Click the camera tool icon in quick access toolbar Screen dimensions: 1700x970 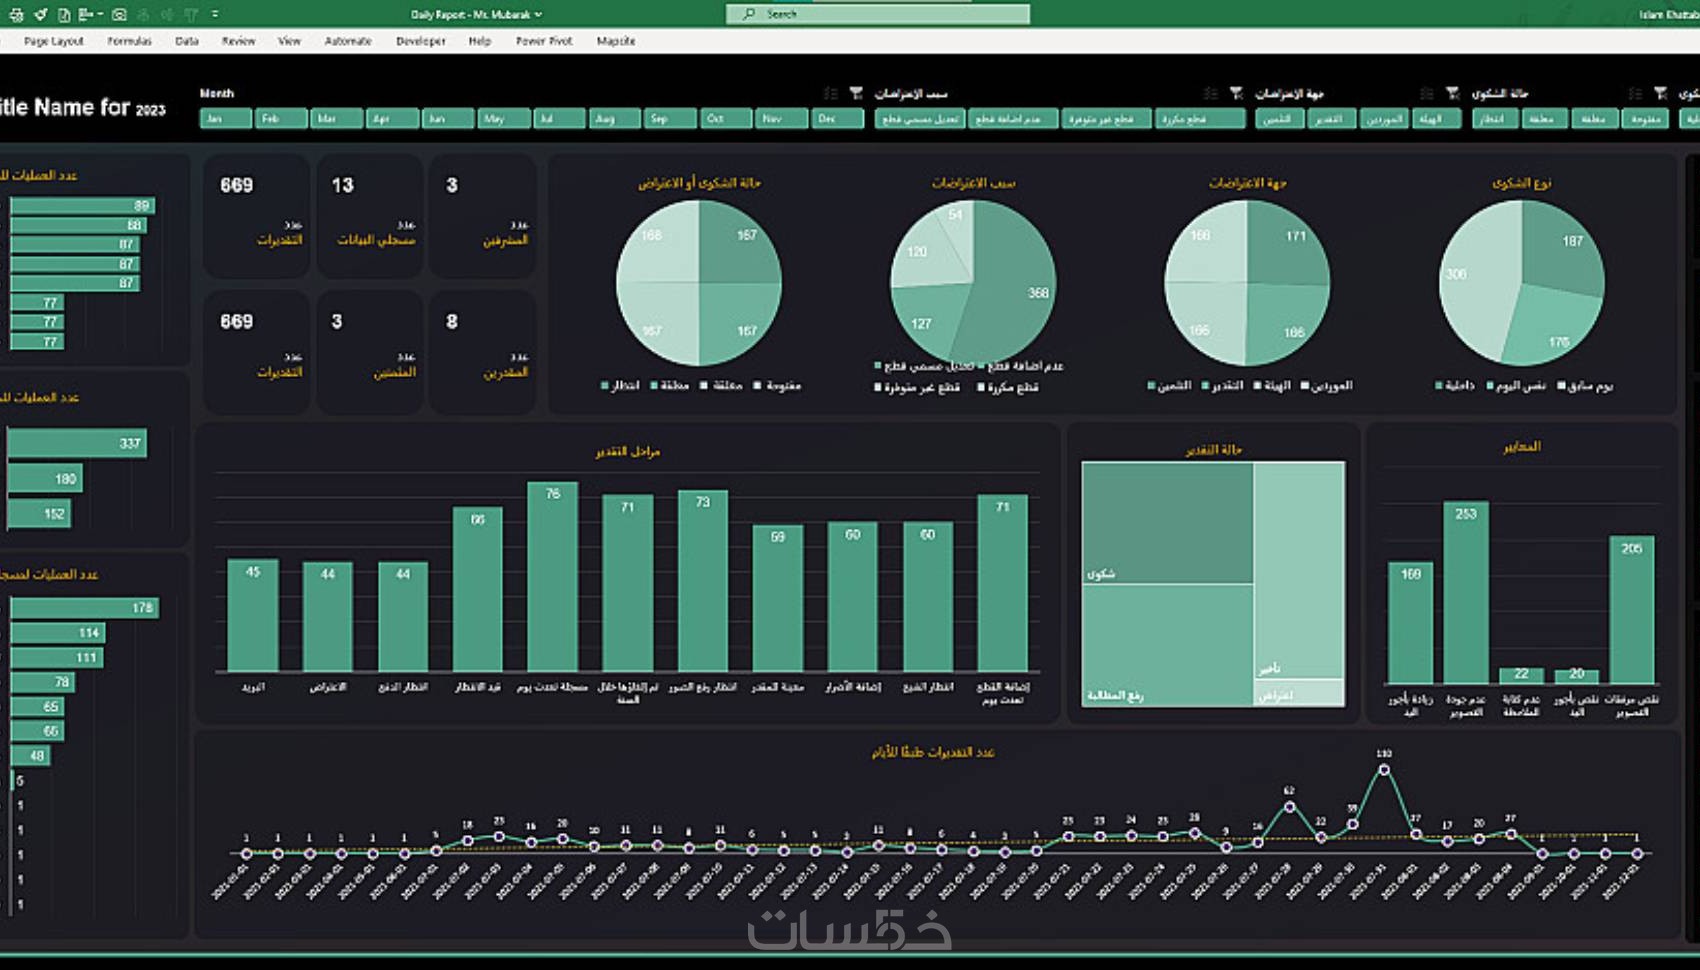(119, 15)
